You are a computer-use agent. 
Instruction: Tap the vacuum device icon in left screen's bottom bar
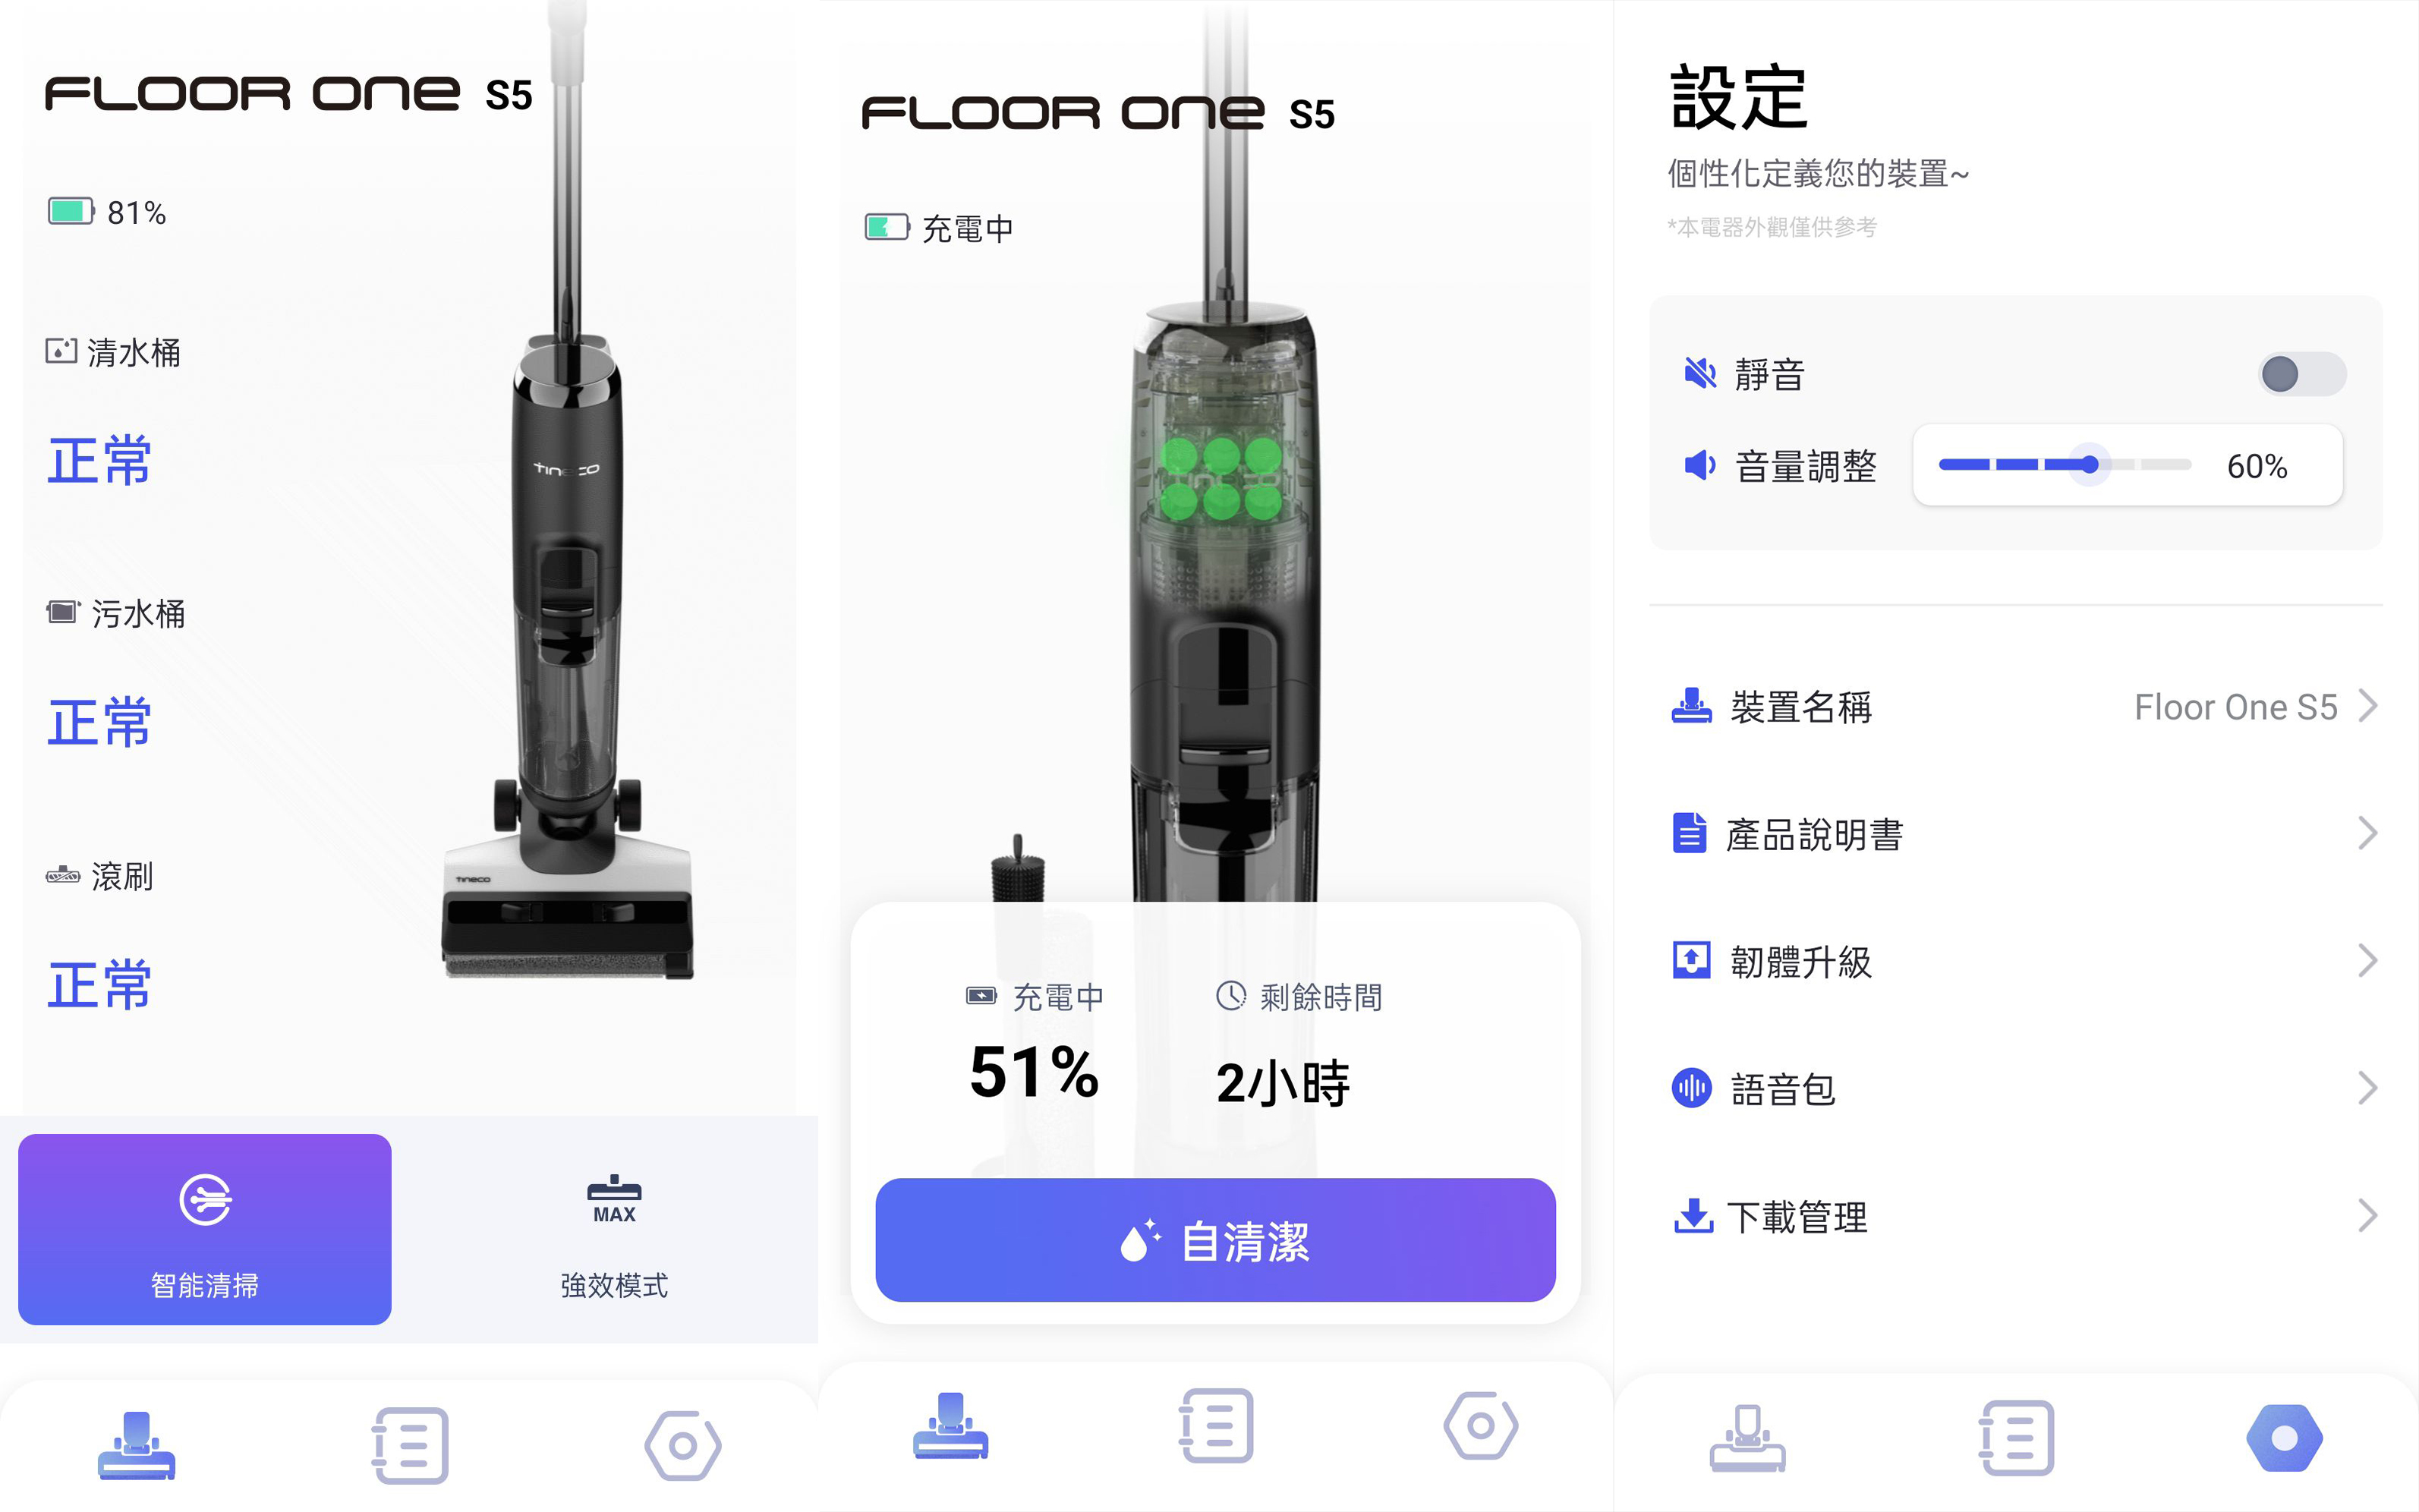click(136, 1445)
